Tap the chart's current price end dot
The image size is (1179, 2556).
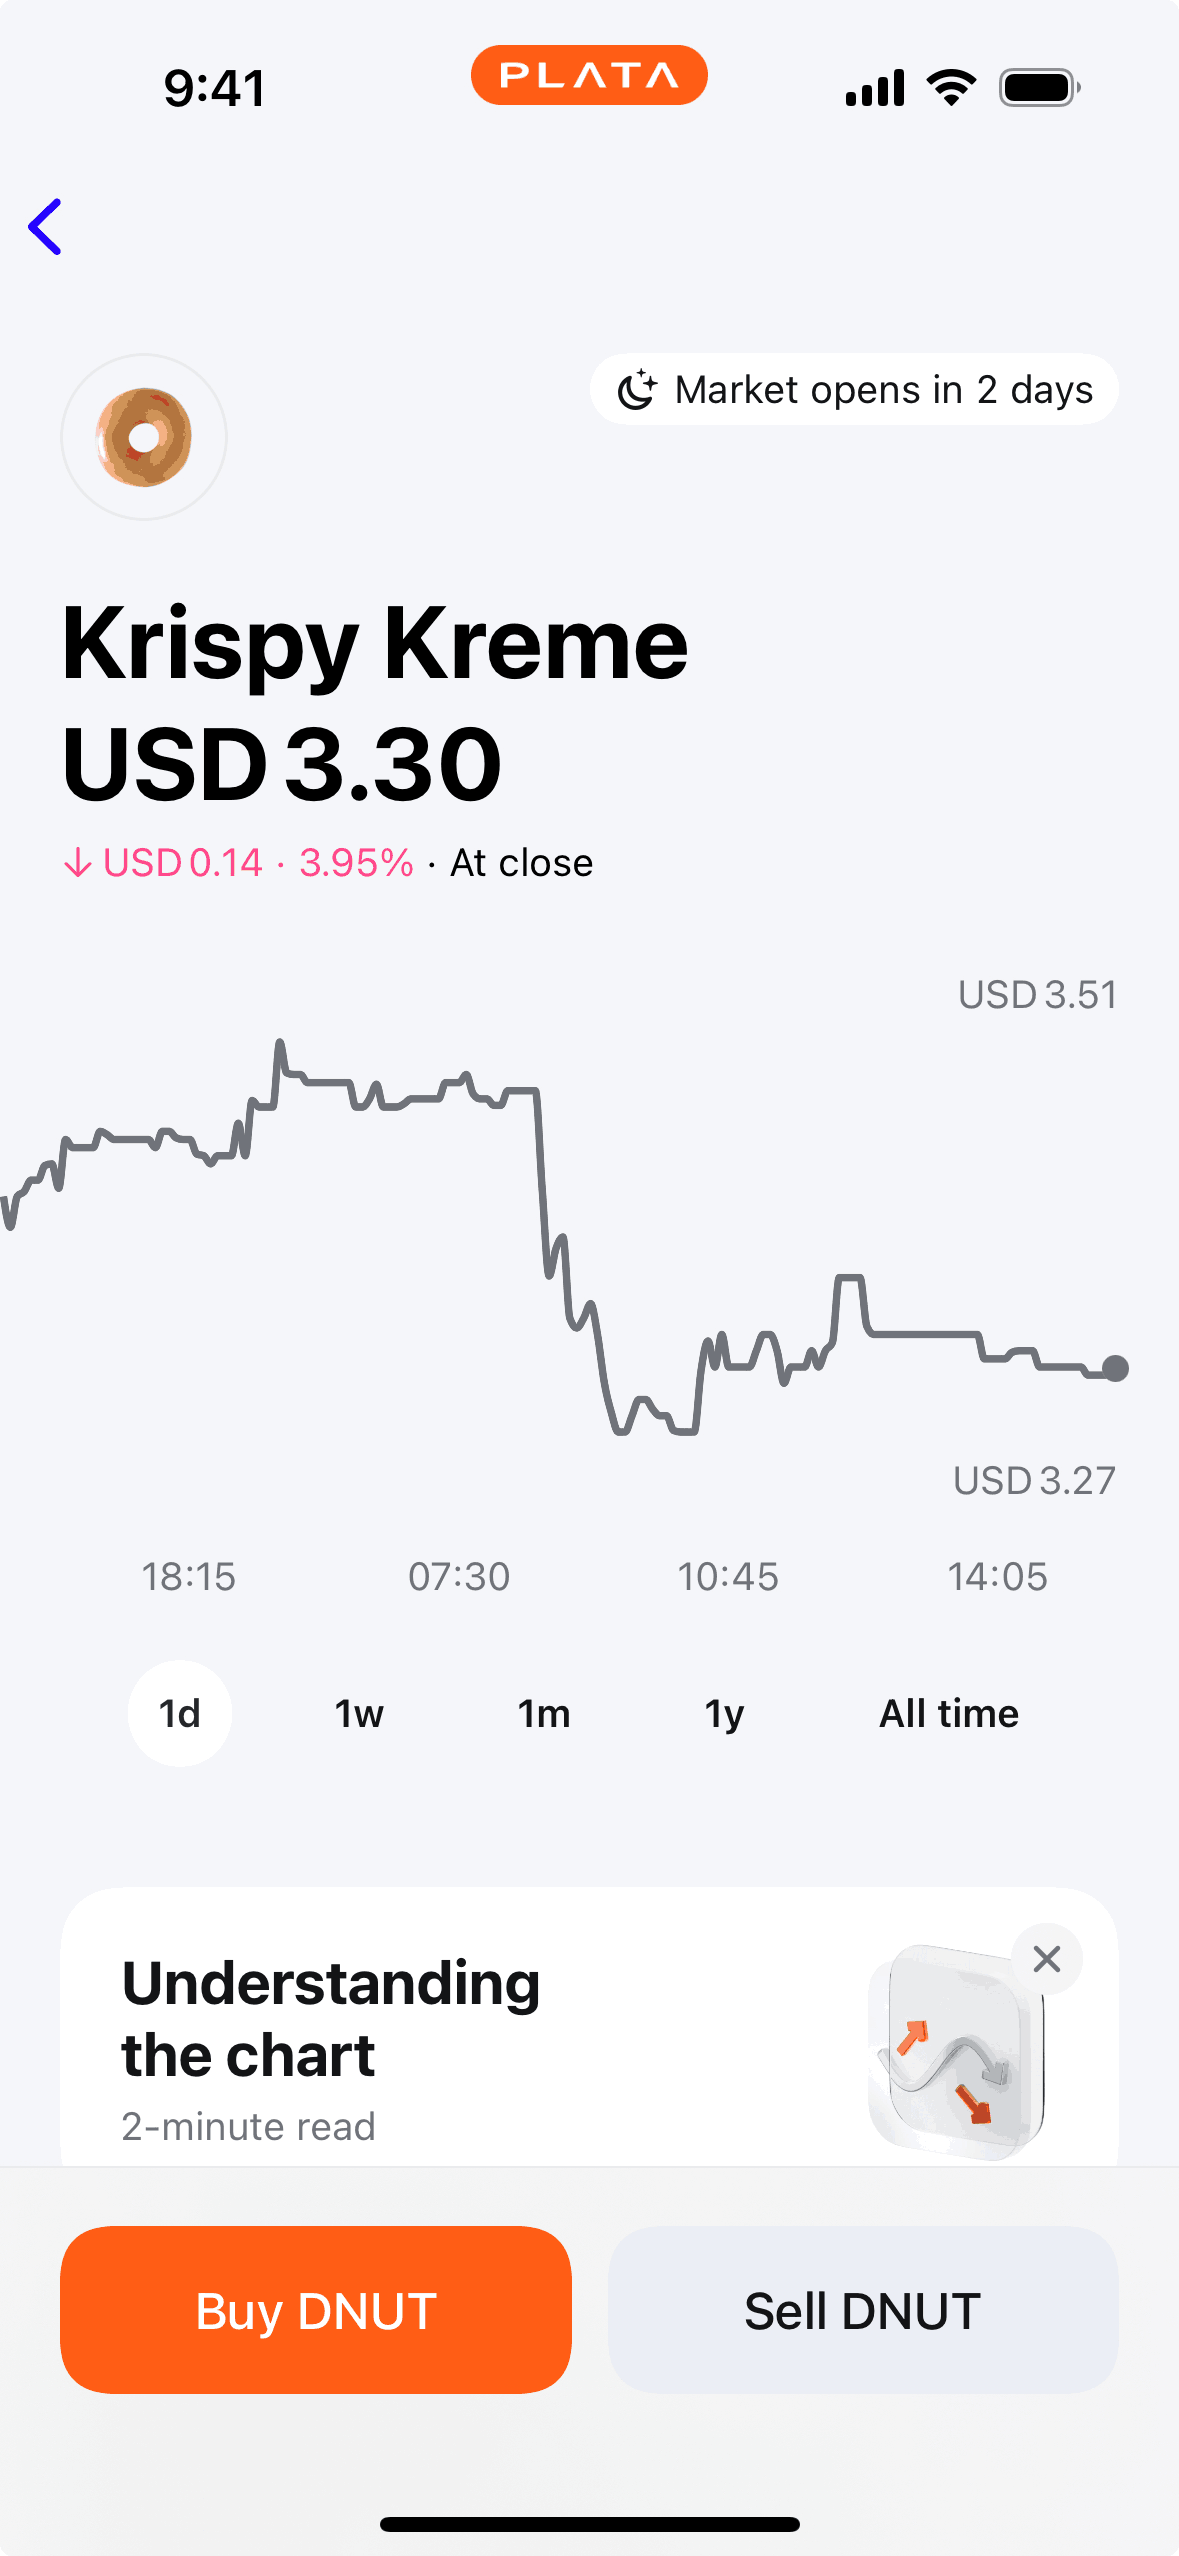pos(1115,1368)
